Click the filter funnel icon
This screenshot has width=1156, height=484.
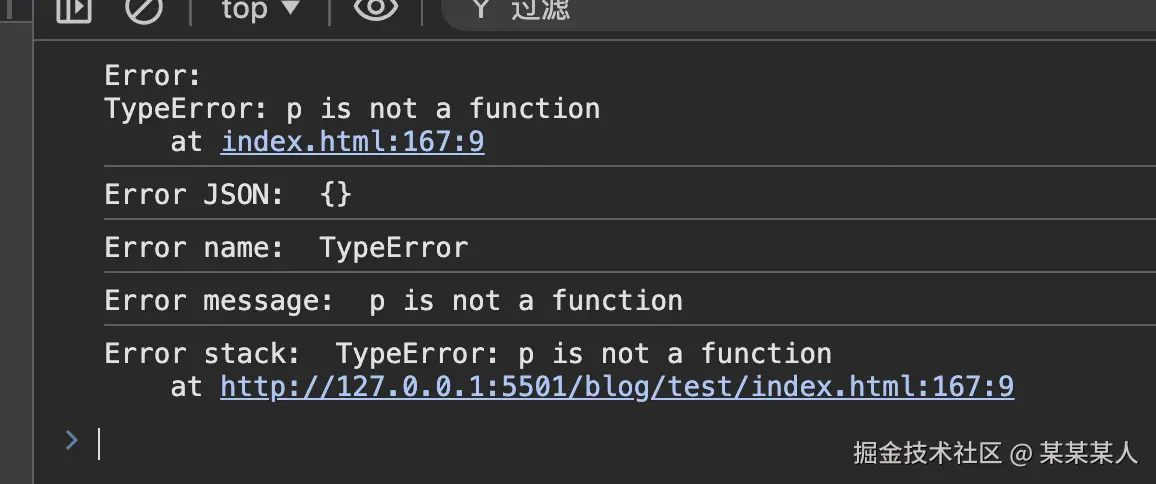[x=481, y=9]
